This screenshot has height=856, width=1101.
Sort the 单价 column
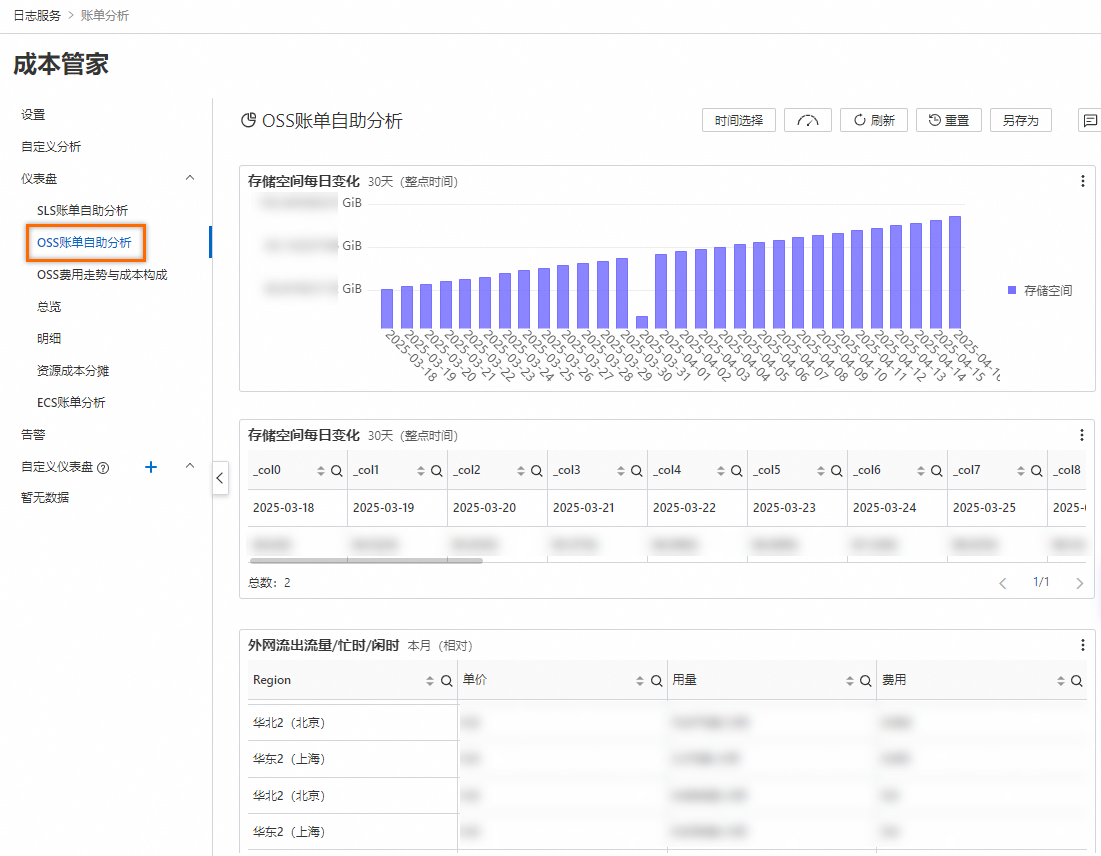click(x=640, y=681)
